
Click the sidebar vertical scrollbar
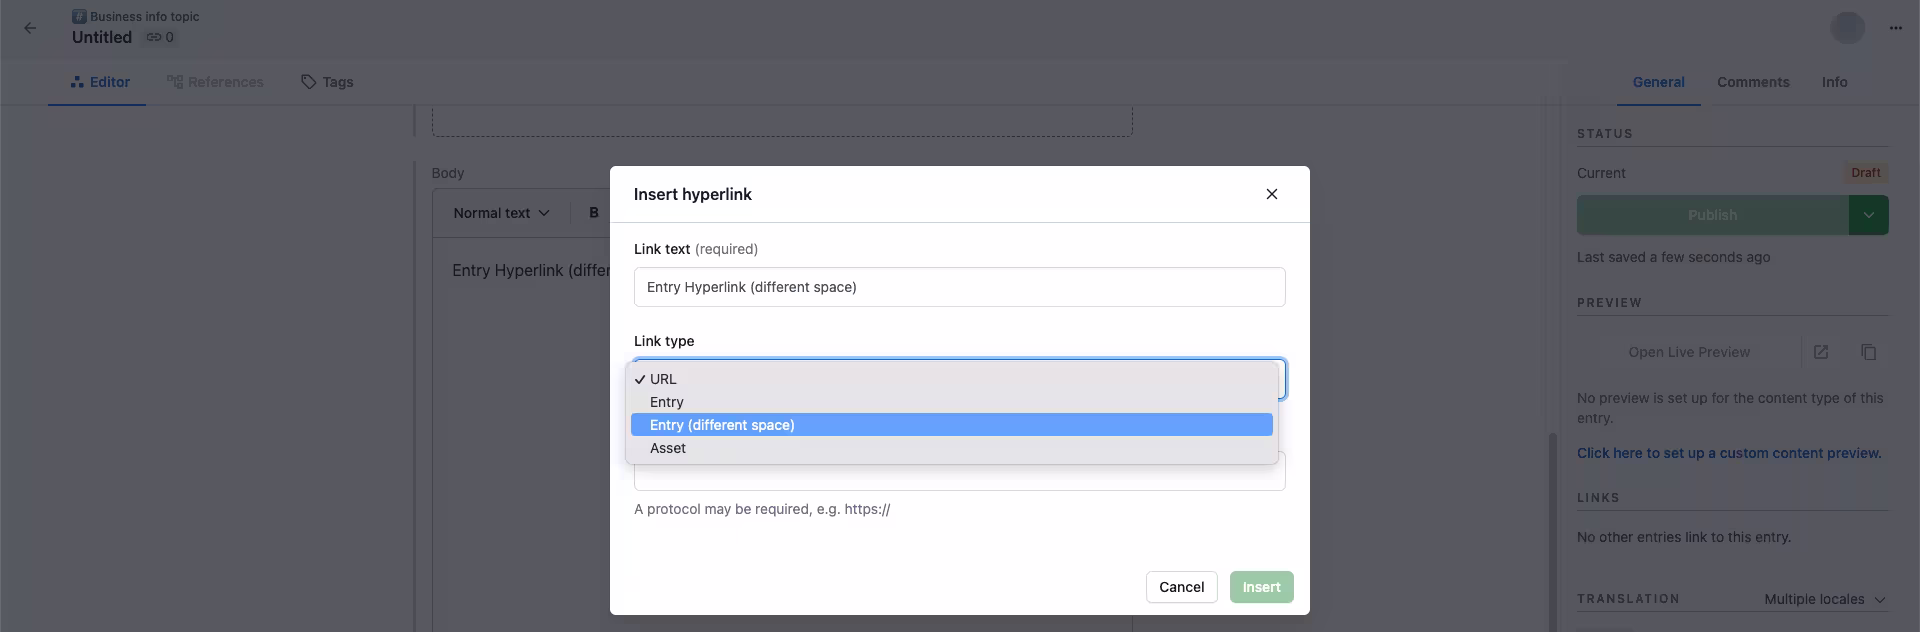tap(1552, 530)
